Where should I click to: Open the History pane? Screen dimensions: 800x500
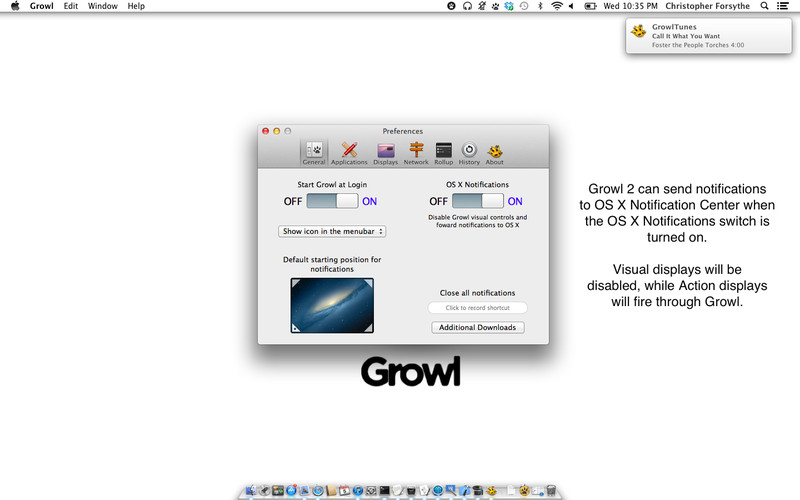click(x=469, y=153)
